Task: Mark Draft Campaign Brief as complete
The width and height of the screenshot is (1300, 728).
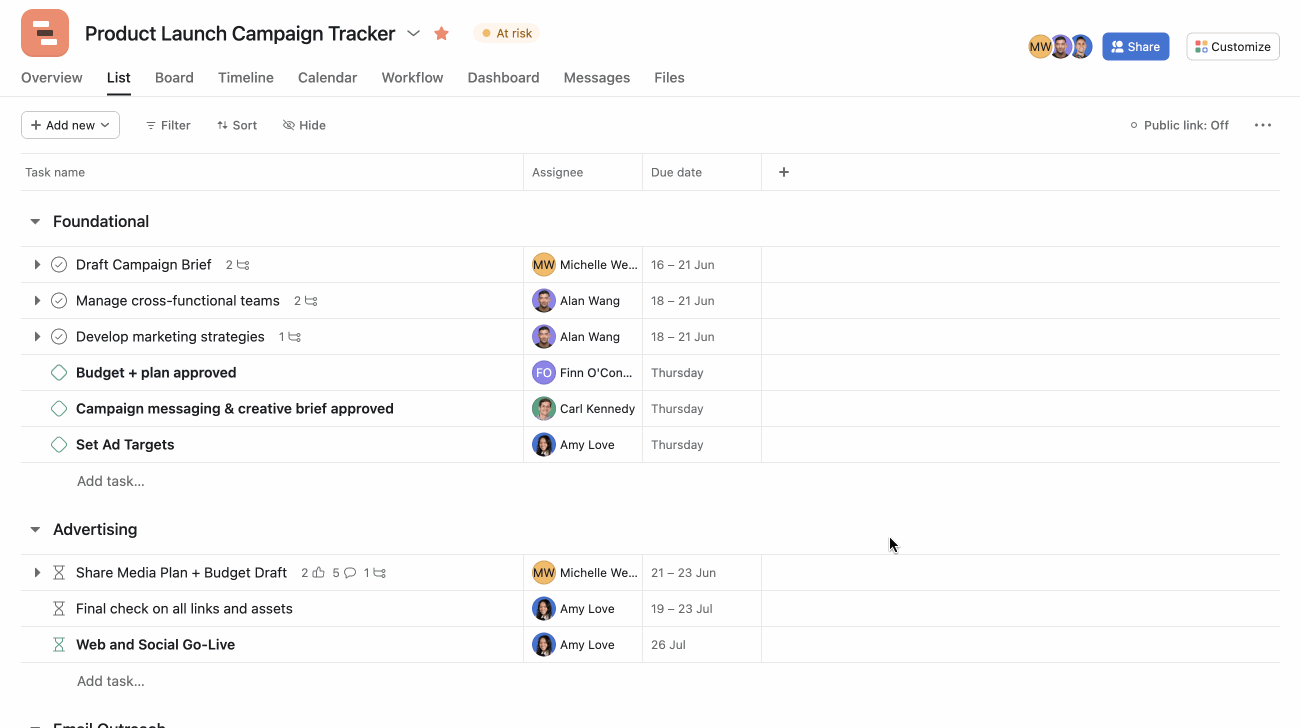Action: point(58,264)
